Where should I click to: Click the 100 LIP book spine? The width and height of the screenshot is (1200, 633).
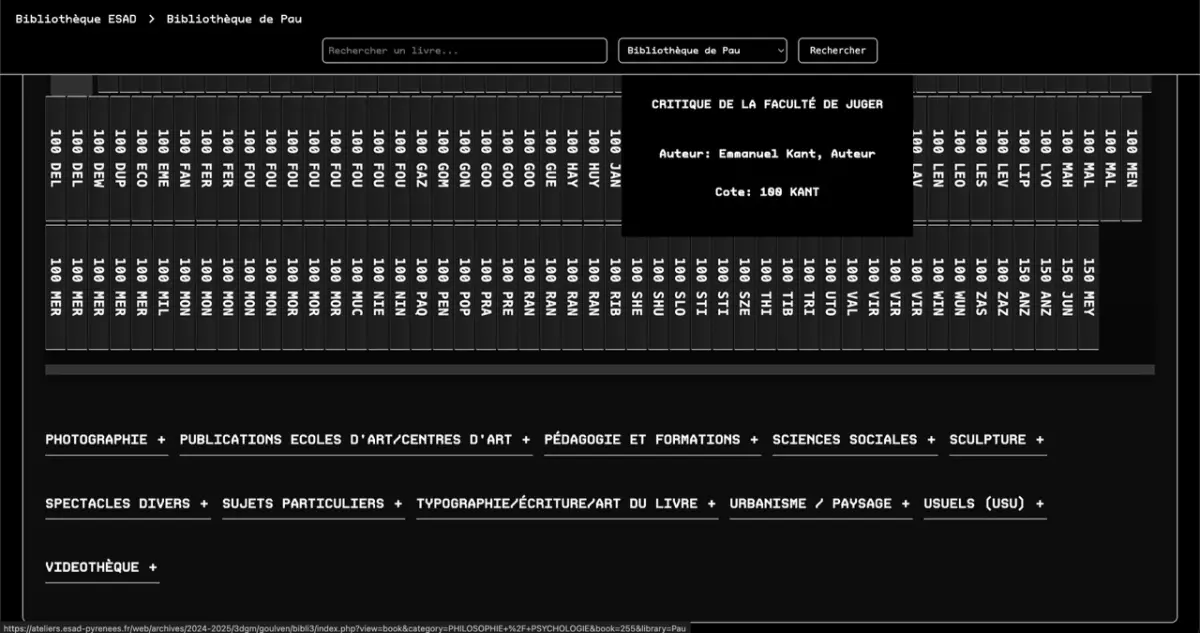click(1024, 158)
